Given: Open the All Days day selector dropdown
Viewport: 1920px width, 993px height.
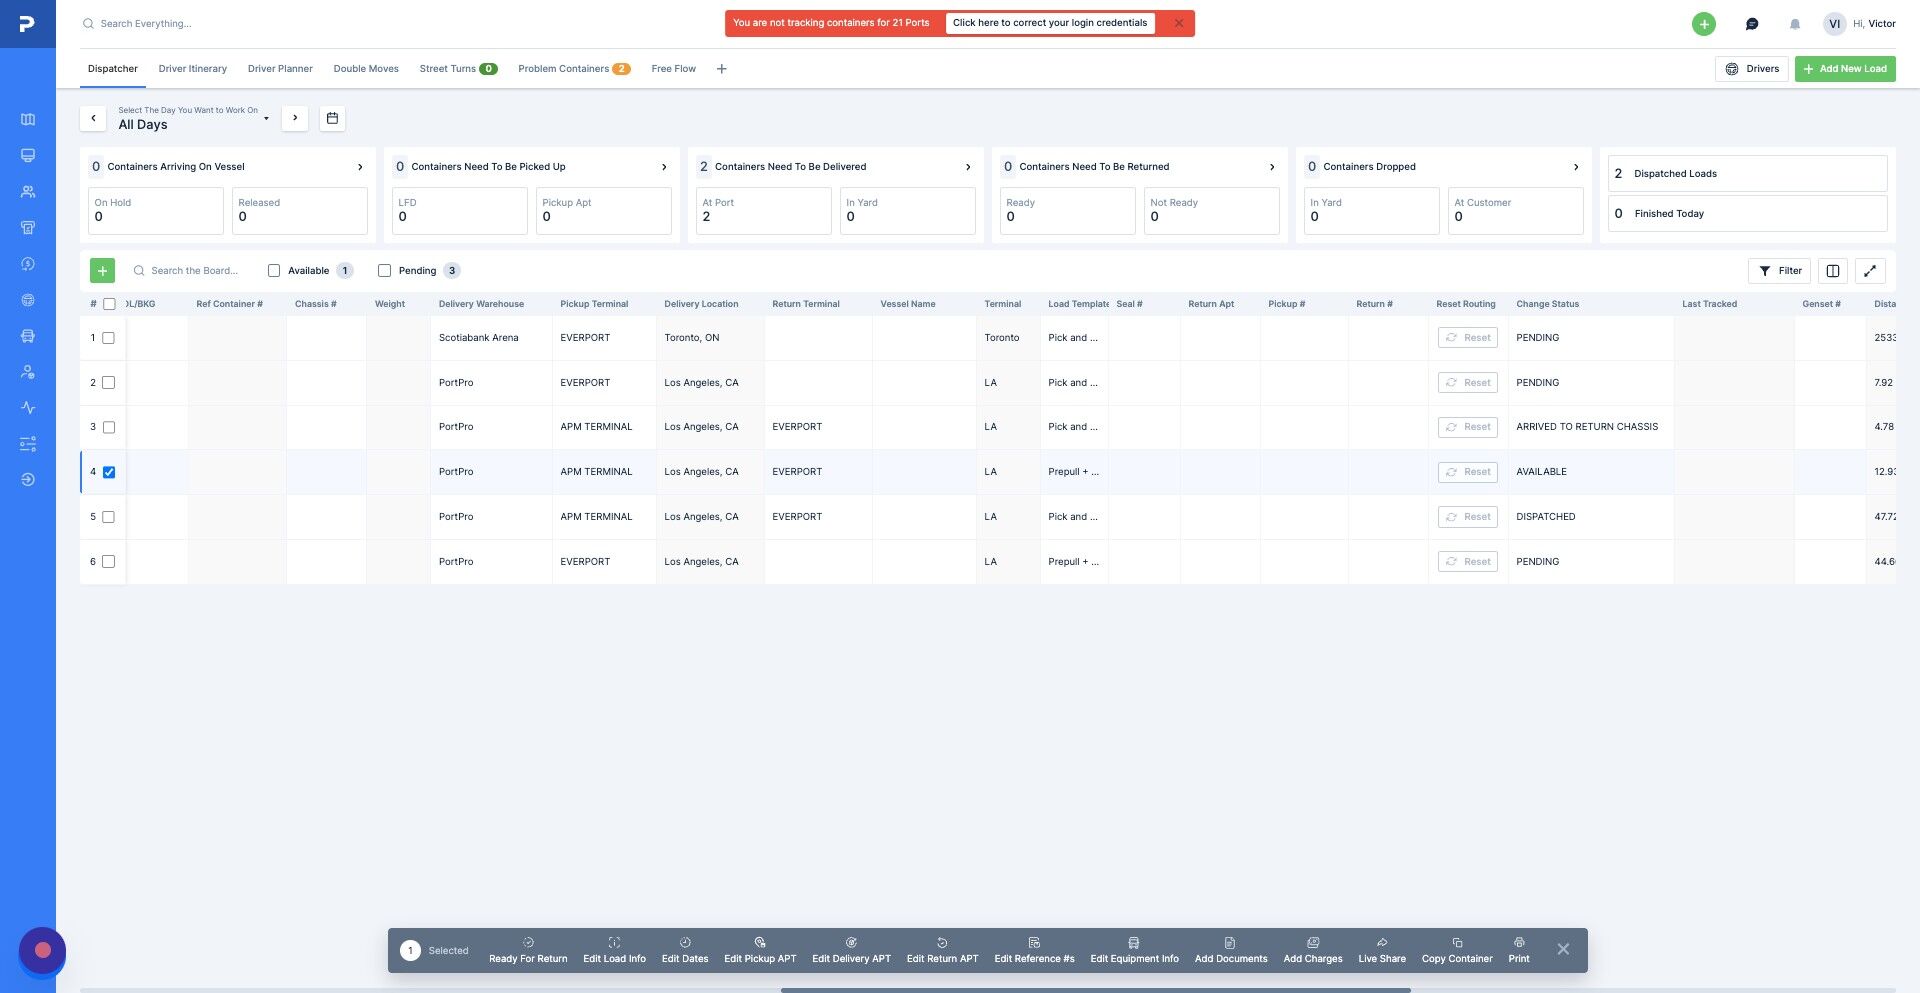Looking at the screenshot, I should [x=193, y=118].
